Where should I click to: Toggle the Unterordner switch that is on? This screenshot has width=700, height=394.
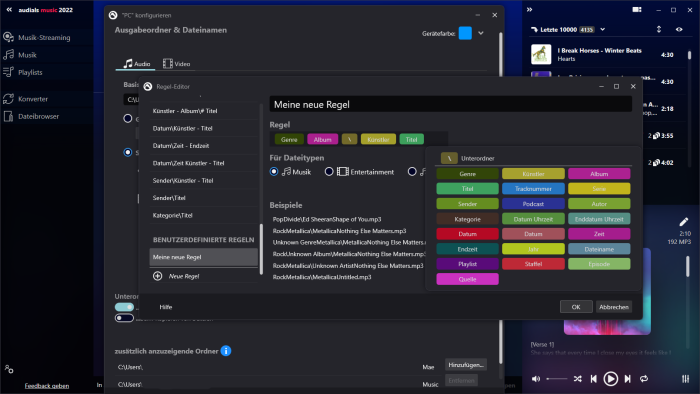(124, 307)
